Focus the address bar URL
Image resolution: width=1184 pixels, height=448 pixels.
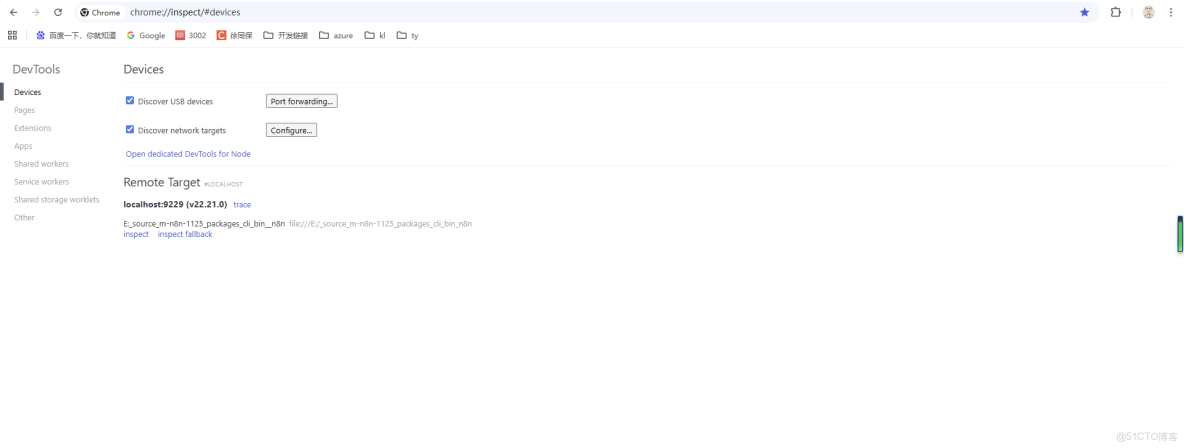(185, 12)
